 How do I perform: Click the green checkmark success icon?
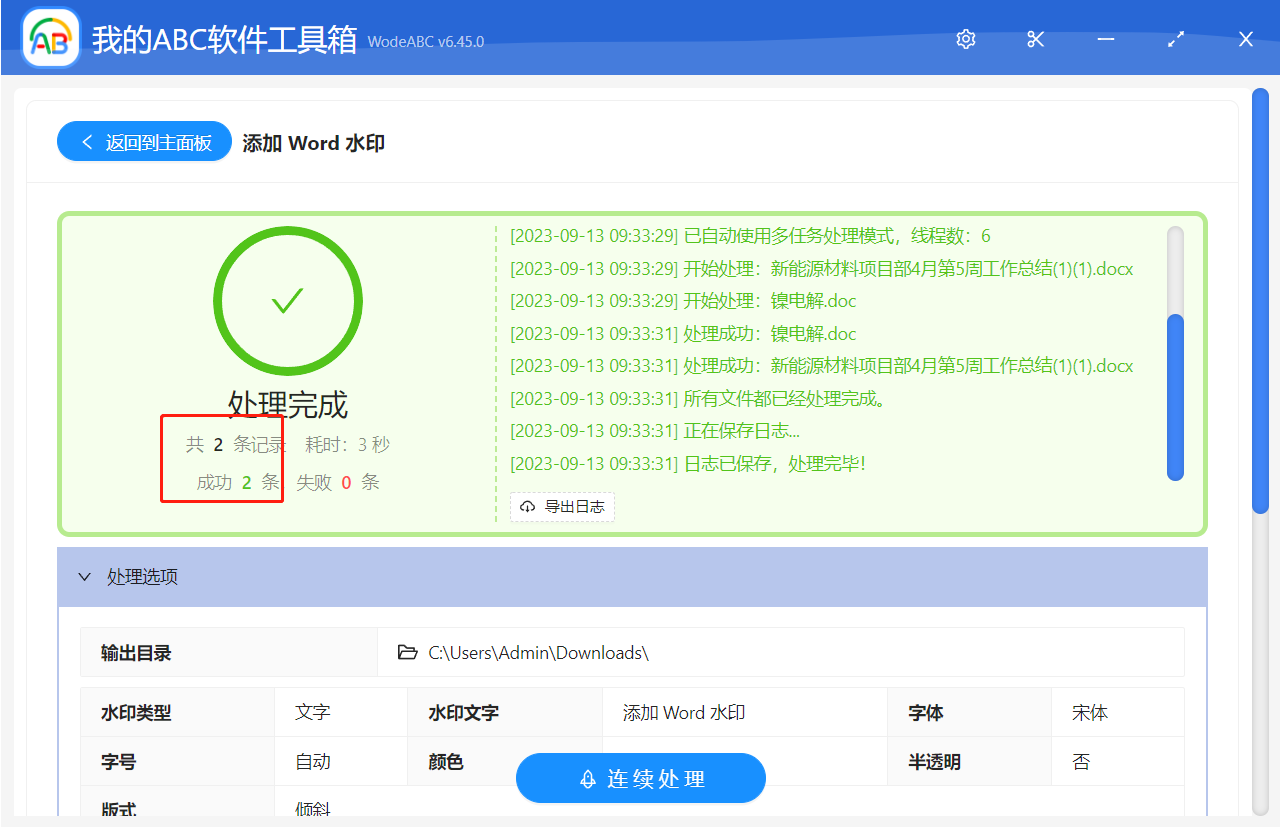(287, 301)
